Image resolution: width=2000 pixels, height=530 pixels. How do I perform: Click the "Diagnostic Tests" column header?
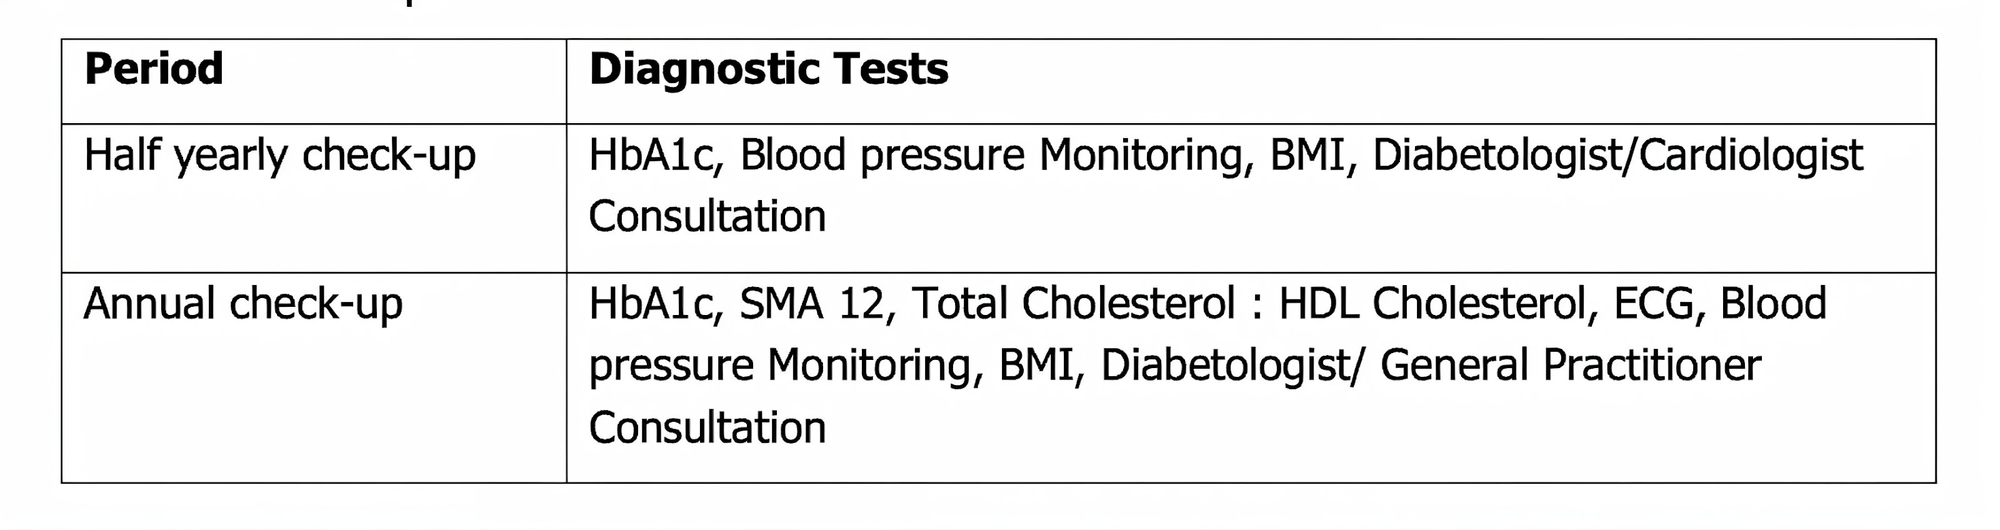(x=768, y=70)
